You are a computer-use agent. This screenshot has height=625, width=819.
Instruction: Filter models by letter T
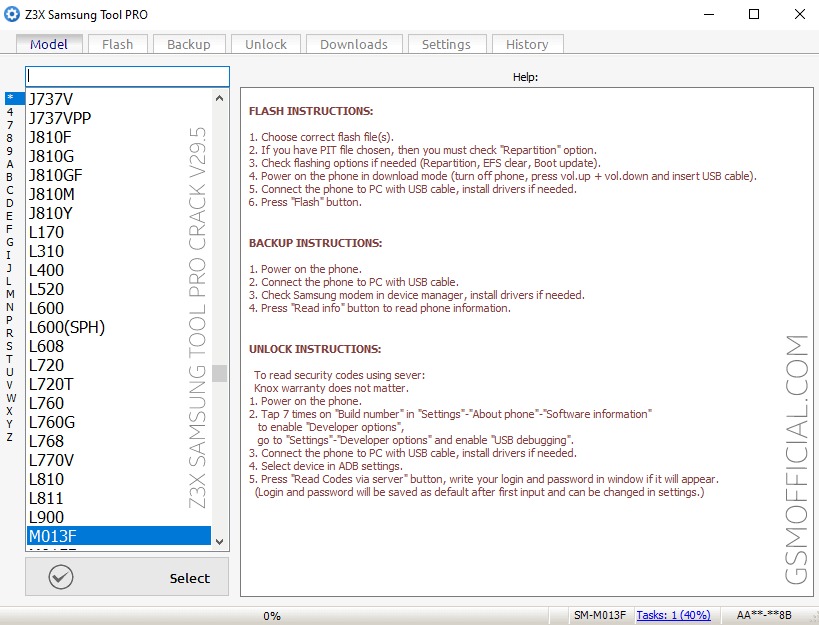pyautogui.click(x=9, y=359)
